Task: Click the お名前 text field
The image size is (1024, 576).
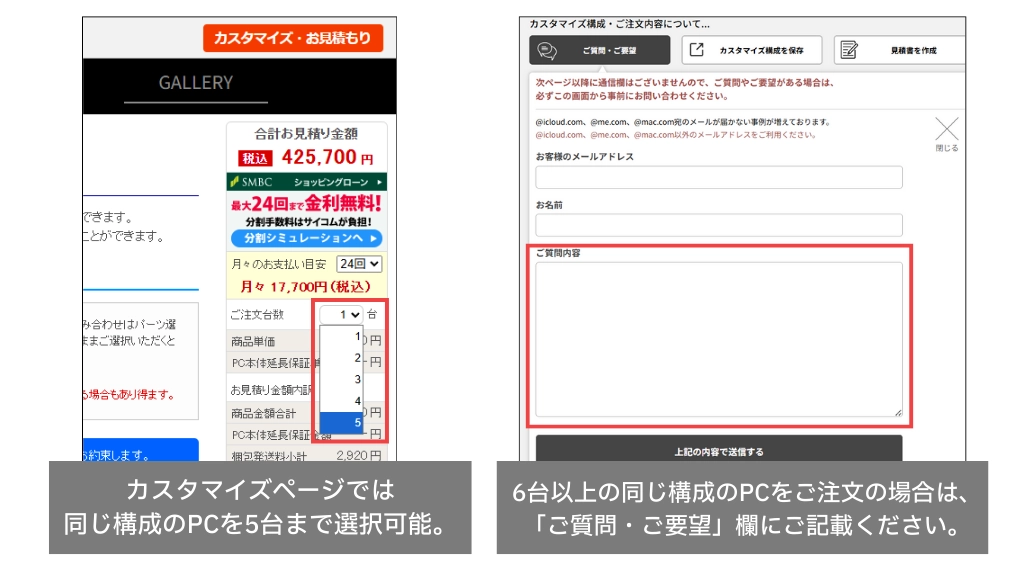Action: pos(718,224)
